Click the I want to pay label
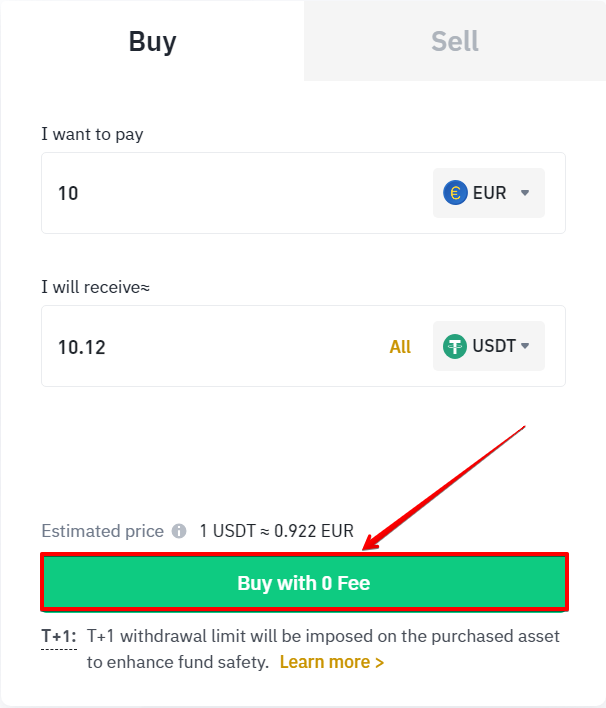Image resolution: width=606 pixels, height=708 pixels. tap(92, 134)
